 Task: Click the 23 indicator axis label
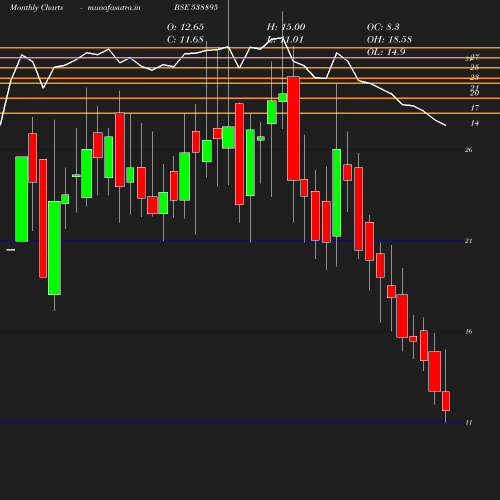(x=475, y=77)
